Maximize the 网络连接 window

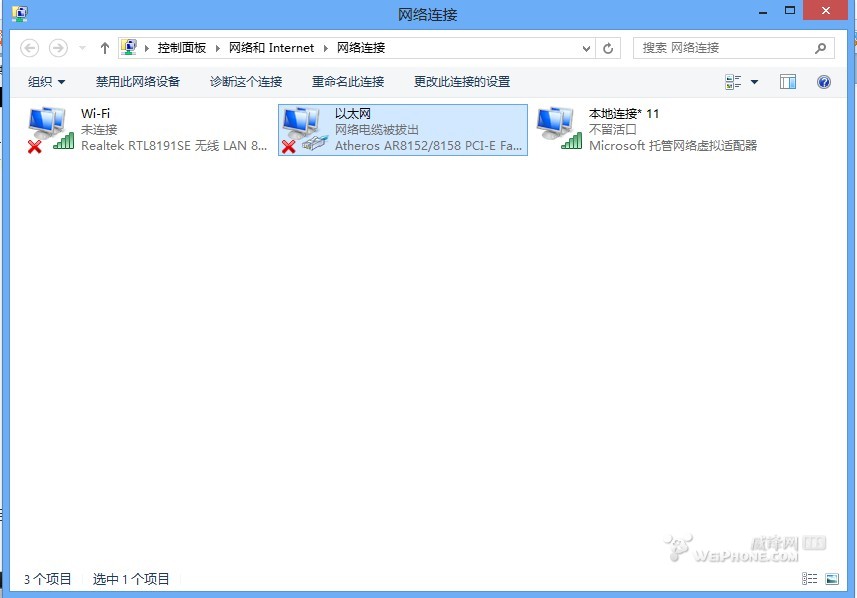click(790, 11)
